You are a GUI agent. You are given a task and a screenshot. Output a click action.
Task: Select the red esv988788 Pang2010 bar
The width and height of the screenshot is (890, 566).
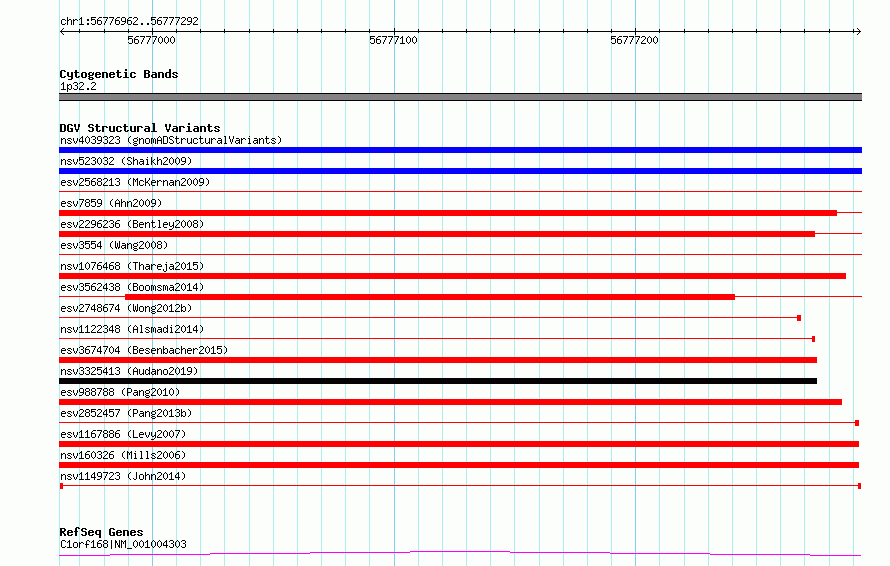450,402
